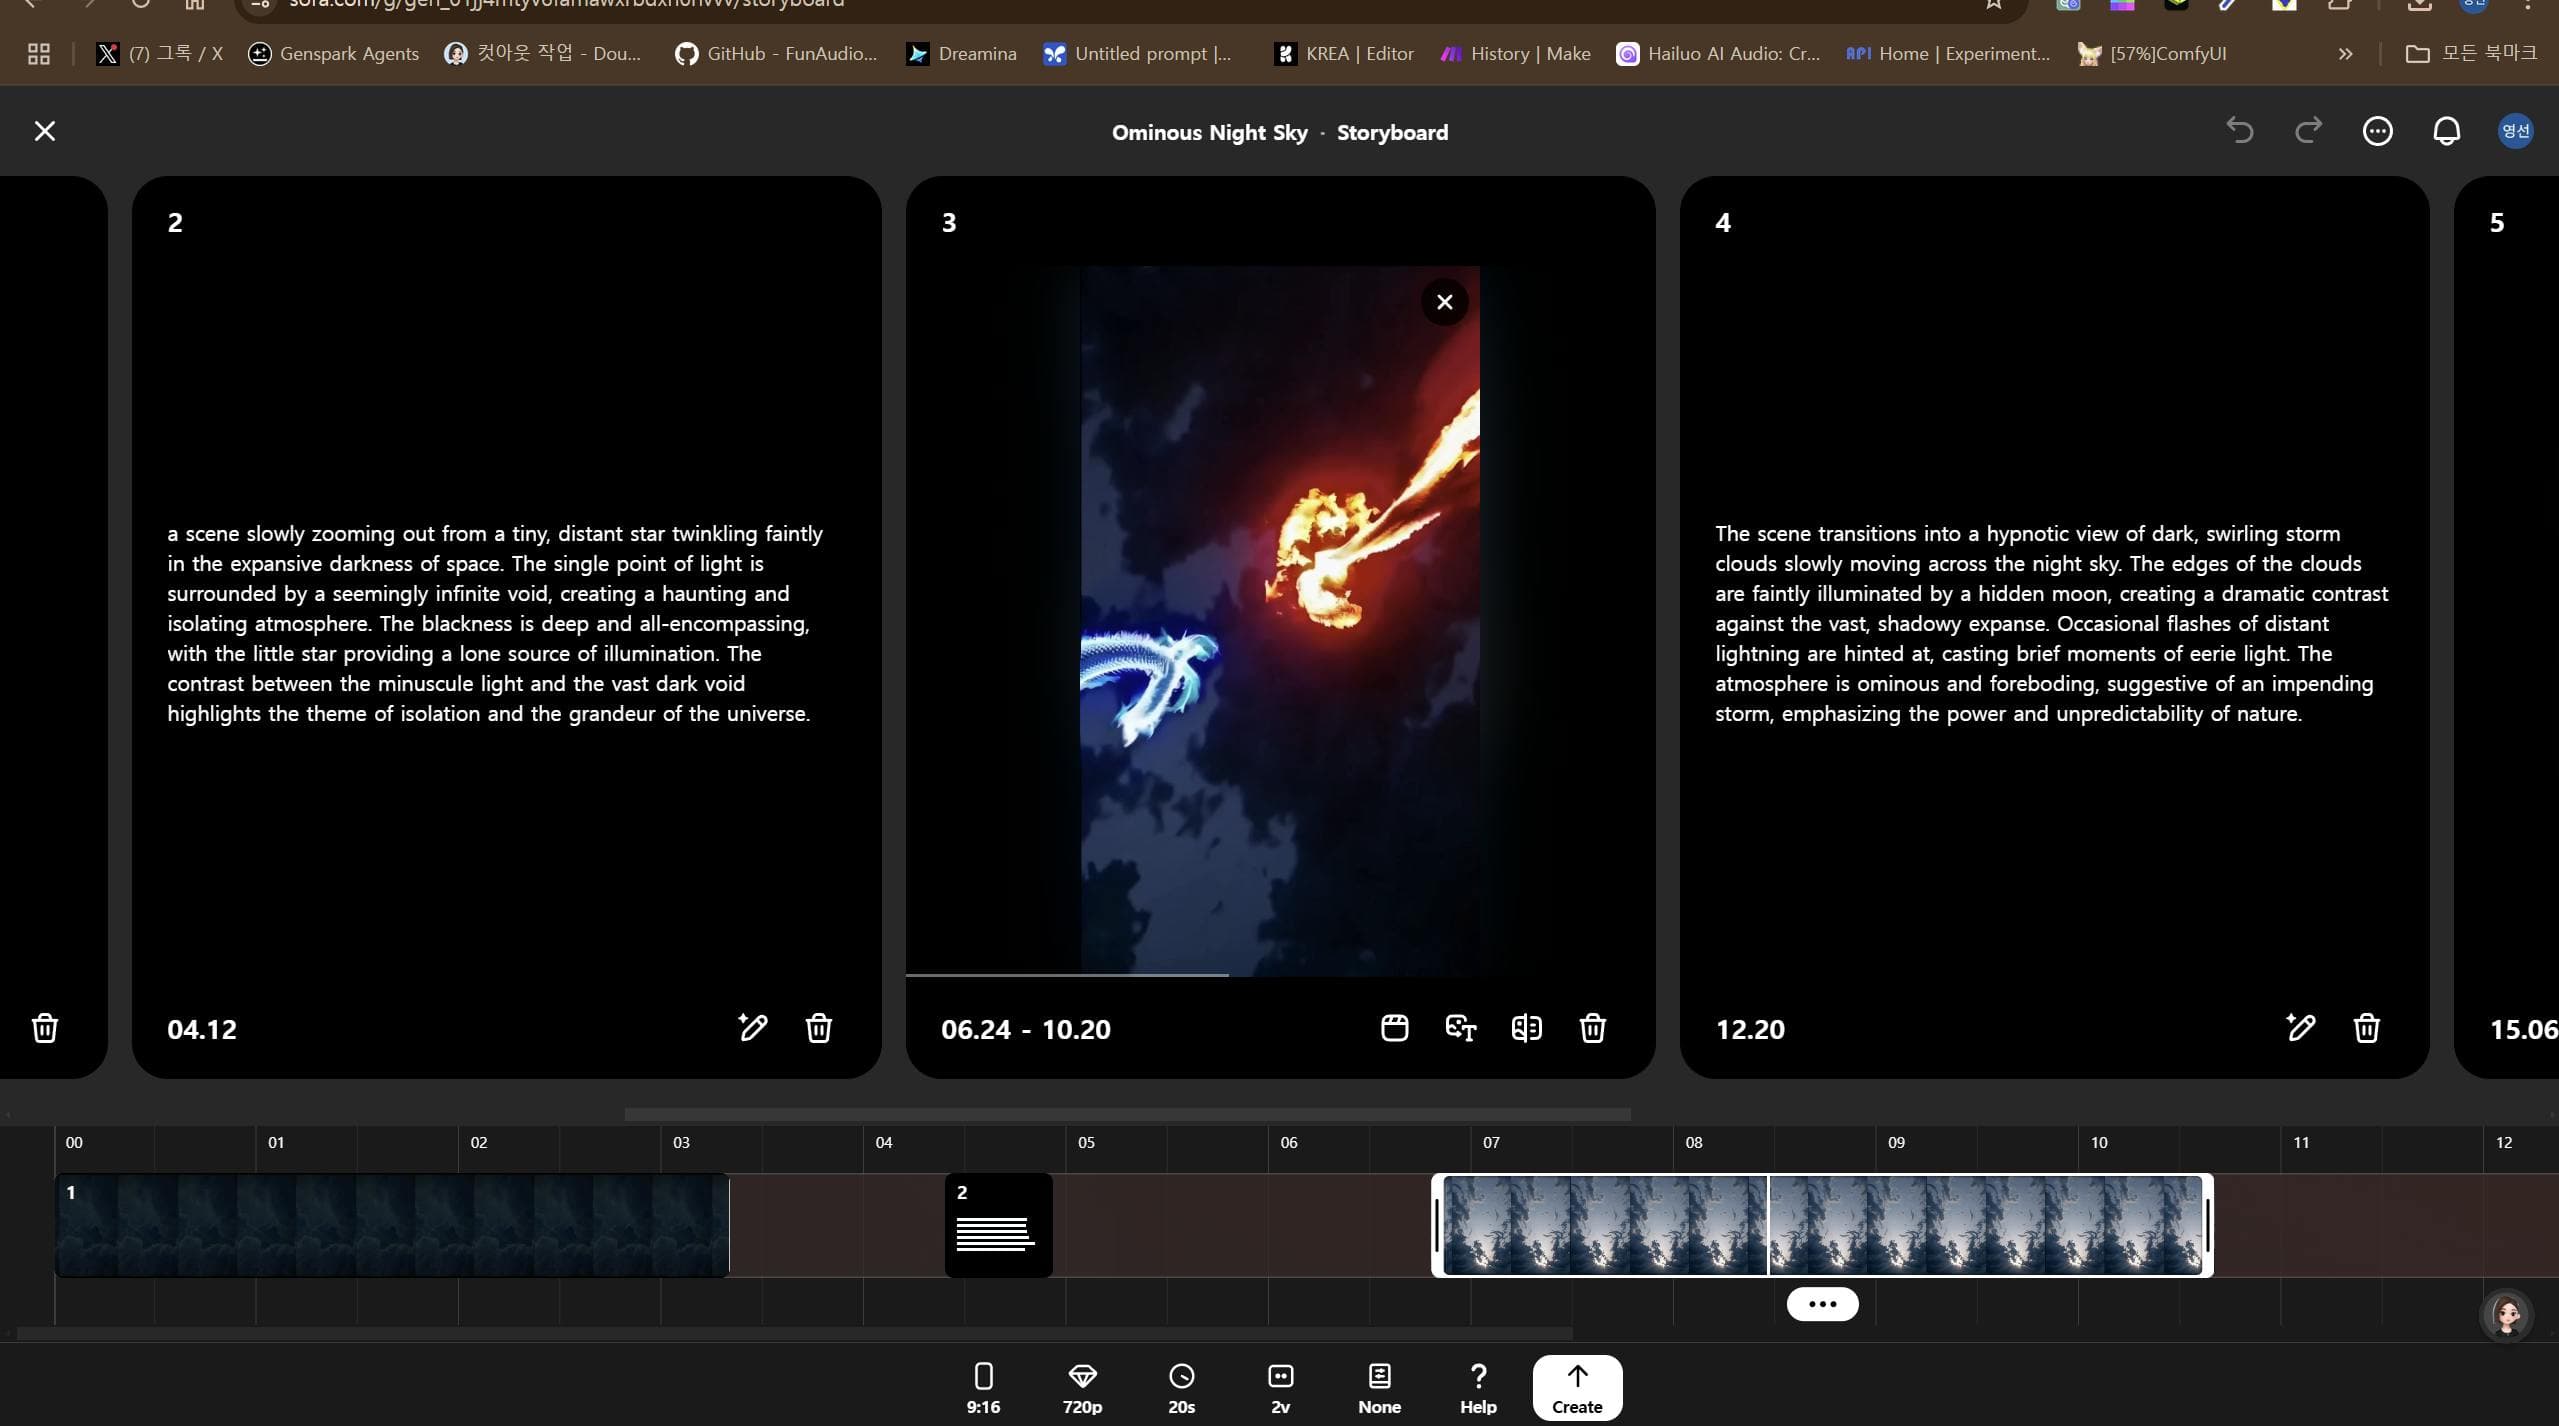2559x1426 pixels.
Task: Open the Genspark Agents bookmark
Action: [x=333, y=54]
